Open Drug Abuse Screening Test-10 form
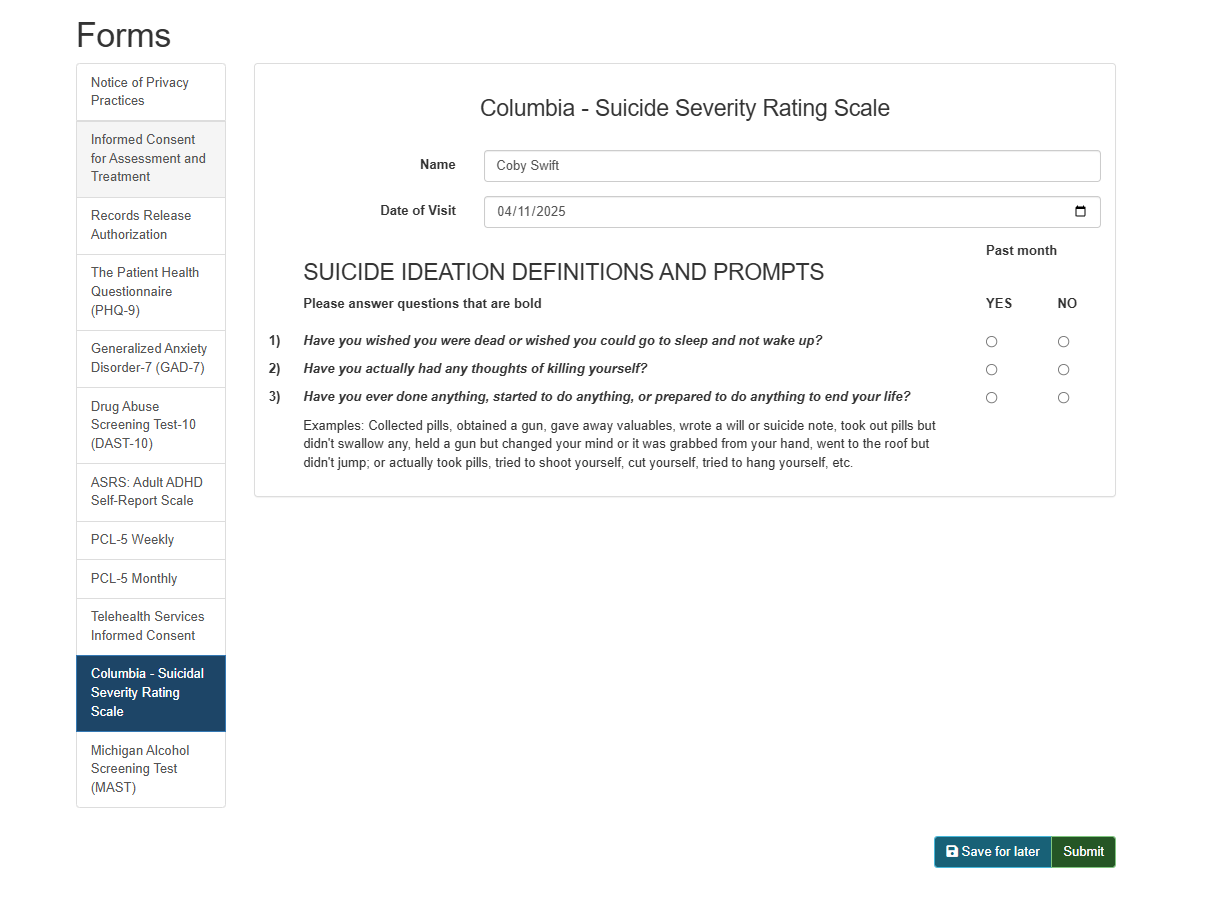Image resolution: width=1210 pixels, height=900 pixels. click(150, 425)
